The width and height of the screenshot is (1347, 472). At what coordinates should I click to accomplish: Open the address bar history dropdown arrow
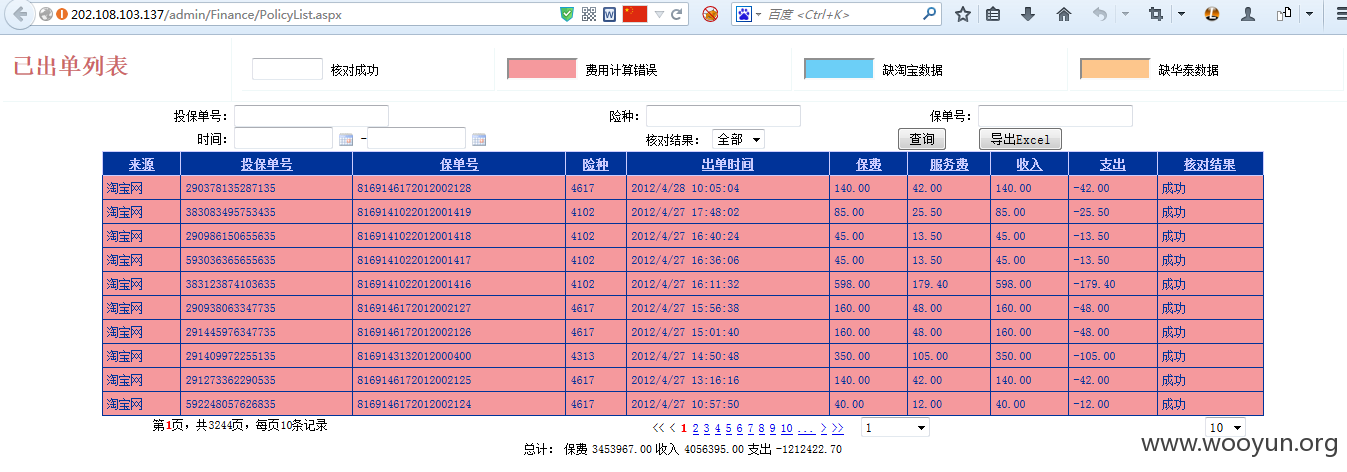coord(657,14)
